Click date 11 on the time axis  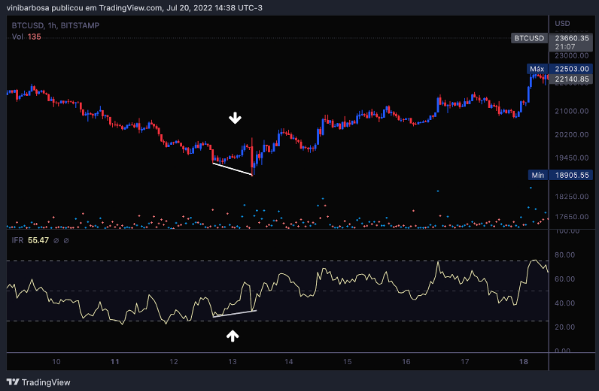pyautogui.click(x=115, y=361)
